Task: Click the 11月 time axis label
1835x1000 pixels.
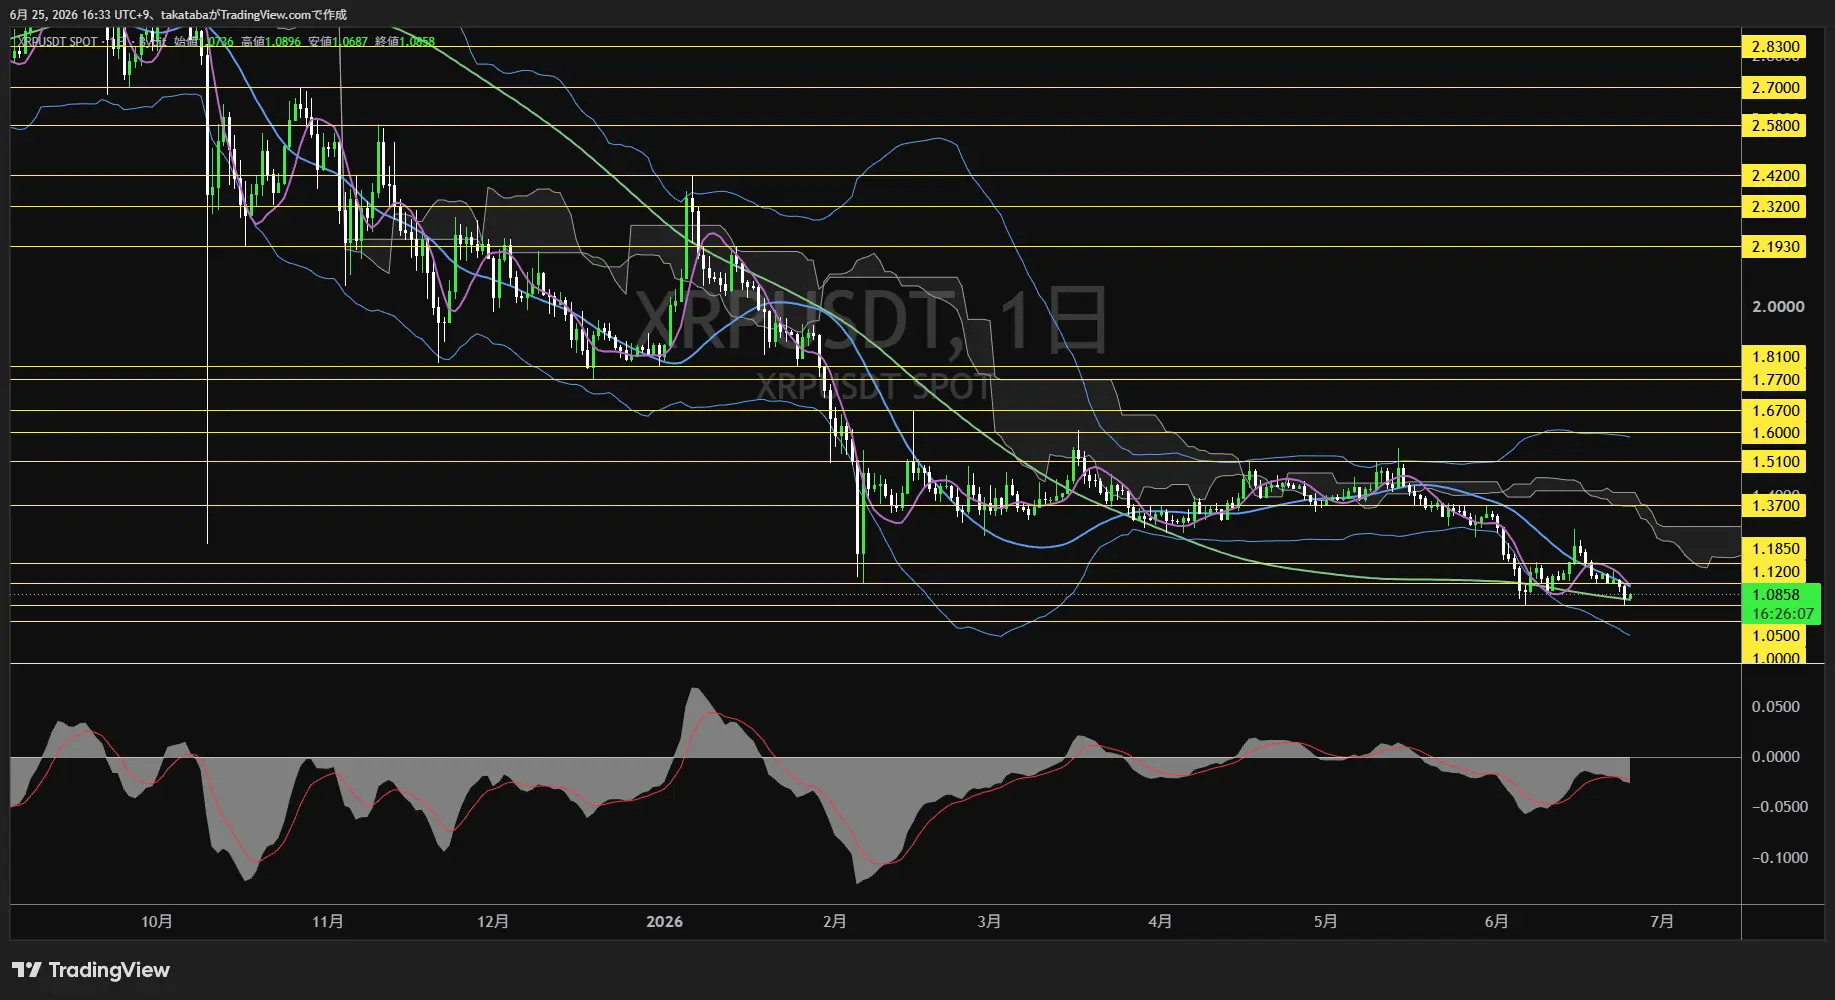Action: (x=328, y=922)
